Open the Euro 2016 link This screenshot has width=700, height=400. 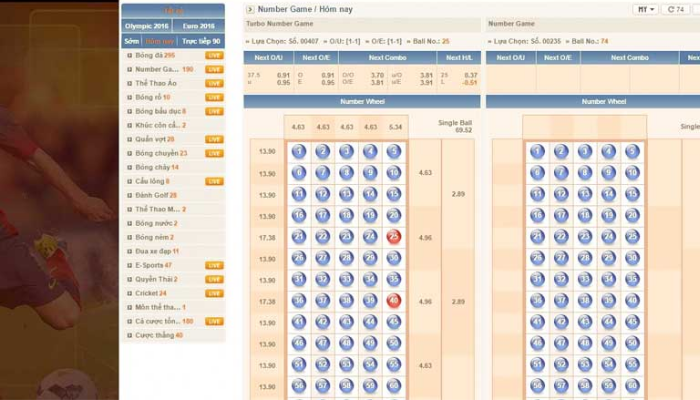[200, 25]
